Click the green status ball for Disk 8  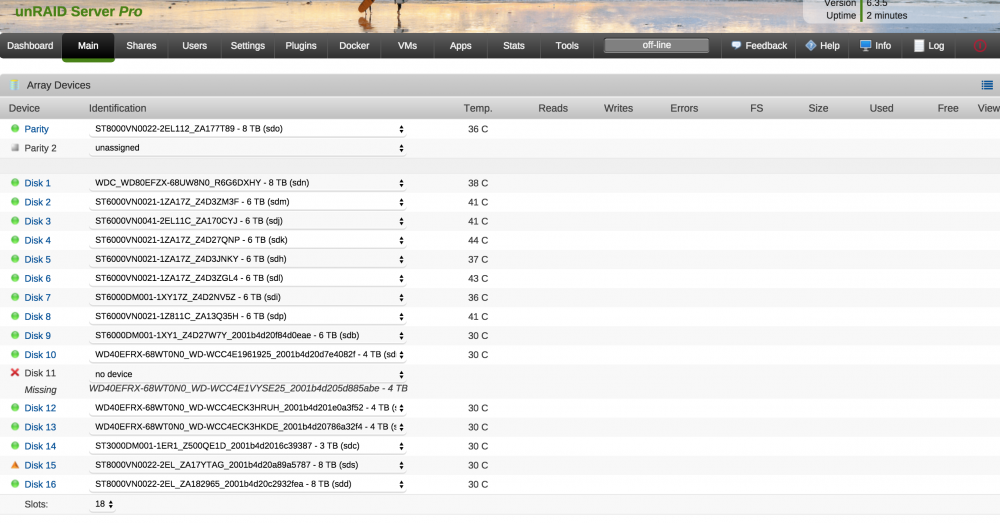pos(15,316)
